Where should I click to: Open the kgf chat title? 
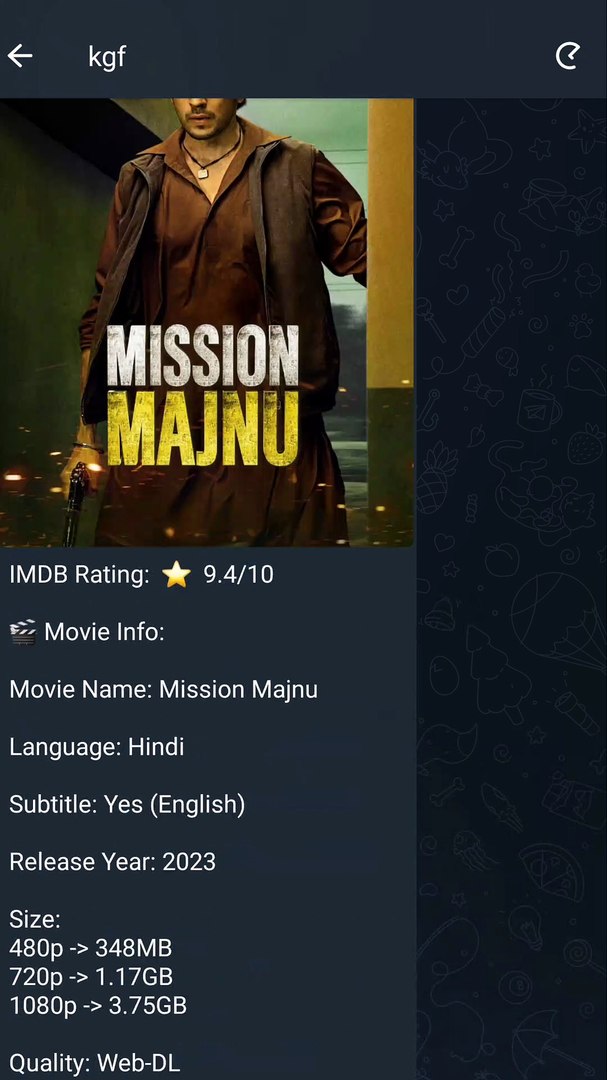[x=107, y=56]
